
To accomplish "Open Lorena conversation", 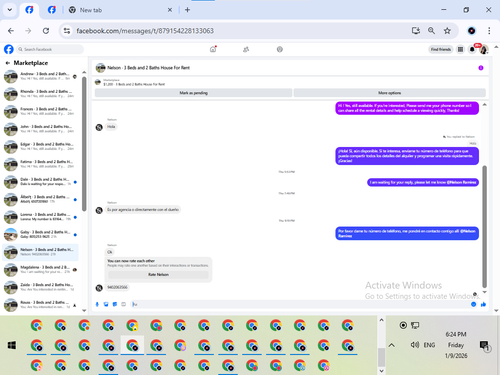I will [40, 217].
